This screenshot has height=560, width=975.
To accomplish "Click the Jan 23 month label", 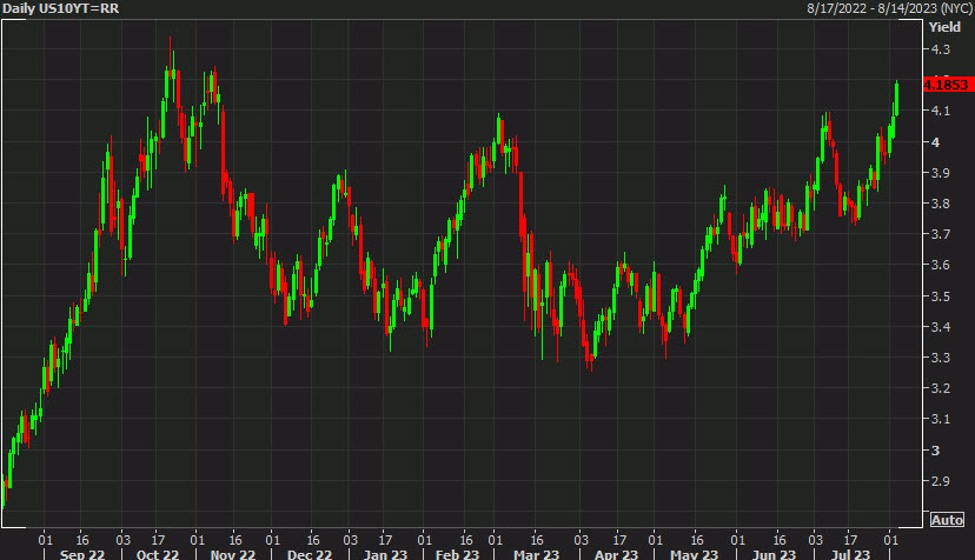I will (x=385, y=554).
